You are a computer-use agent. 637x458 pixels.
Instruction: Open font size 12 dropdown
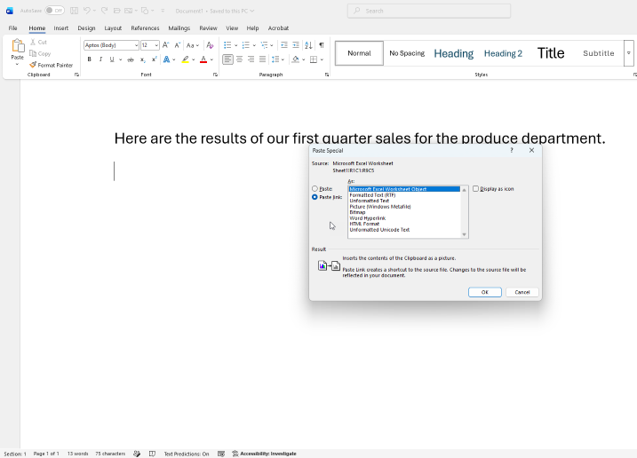pos(156,45)
